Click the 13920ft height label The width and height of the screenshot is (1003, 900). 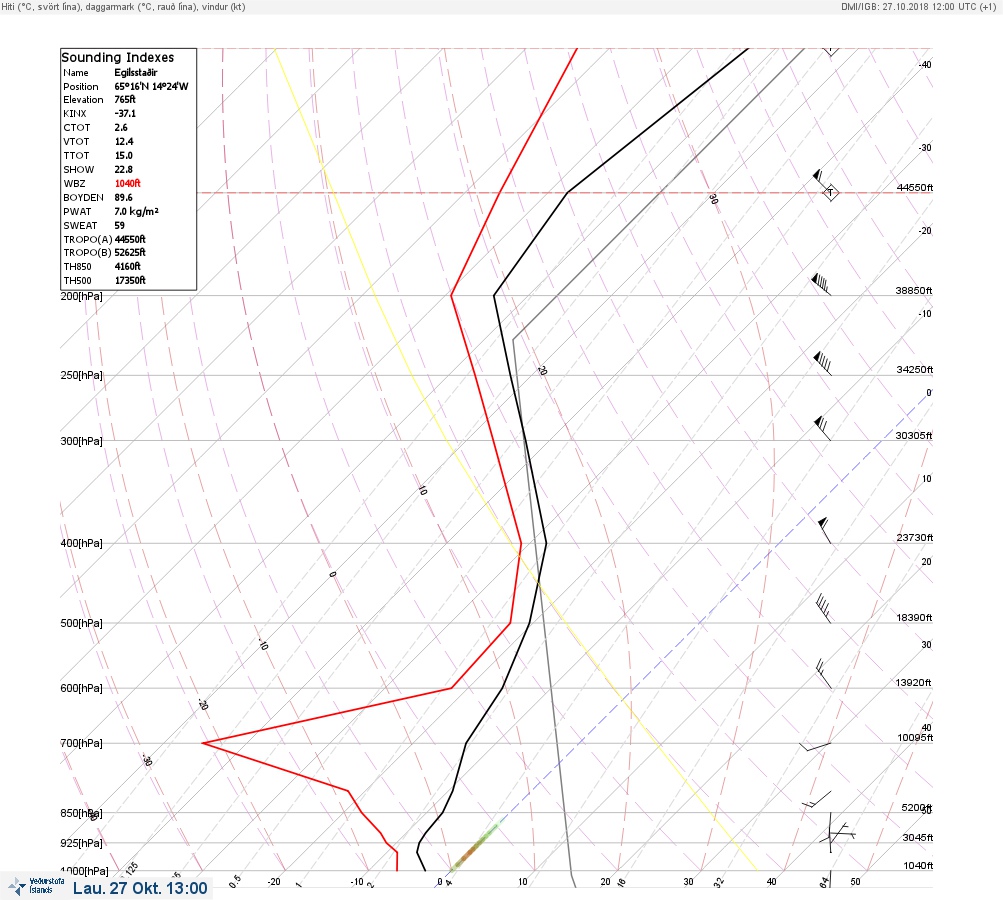click(913, 683)
